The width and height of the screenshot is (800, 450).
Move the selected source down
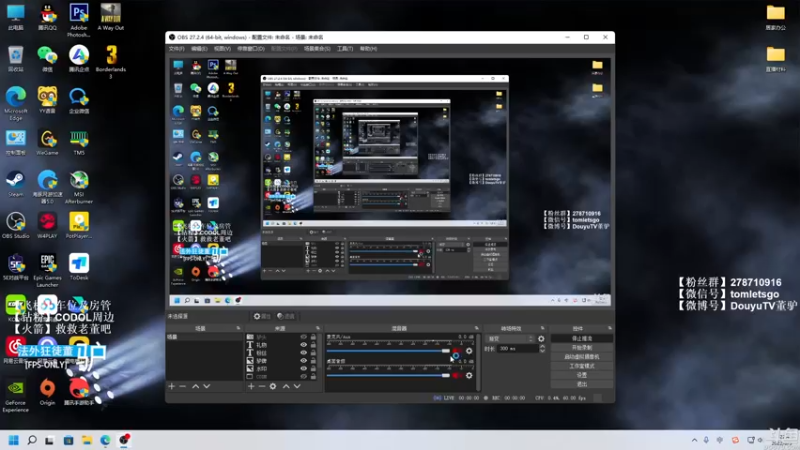pyautogui.click(x=297, y=386)
